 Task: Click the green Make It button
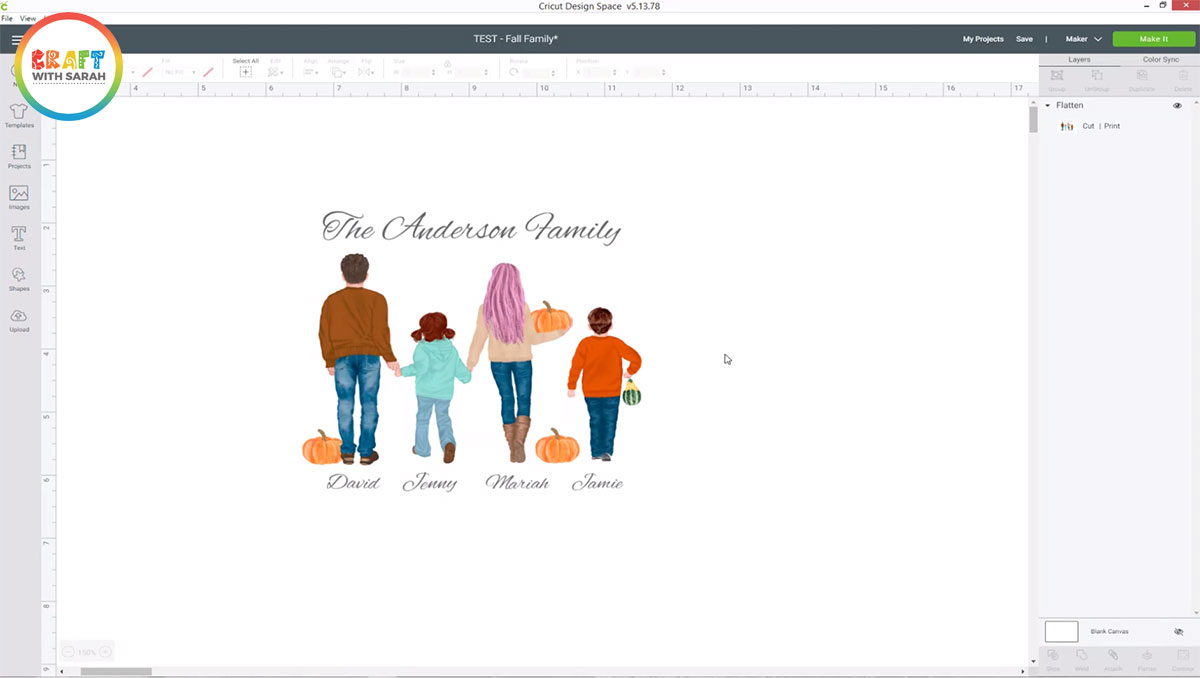click(1153, 39)
